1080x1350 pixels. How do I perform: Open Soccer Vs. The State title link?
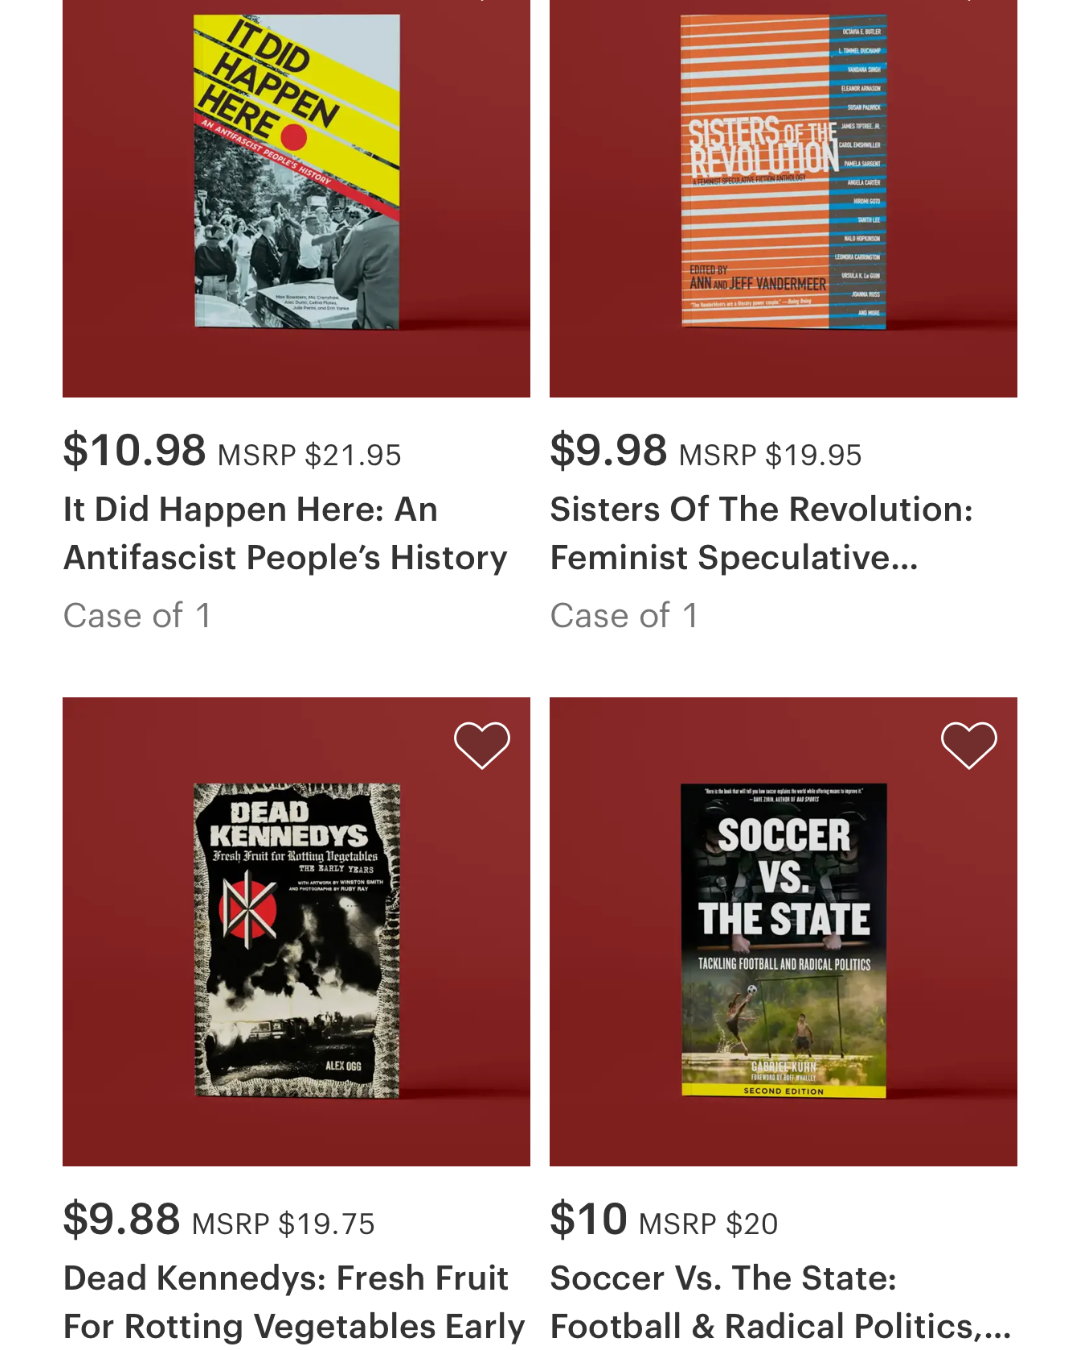pos(780,1302)
